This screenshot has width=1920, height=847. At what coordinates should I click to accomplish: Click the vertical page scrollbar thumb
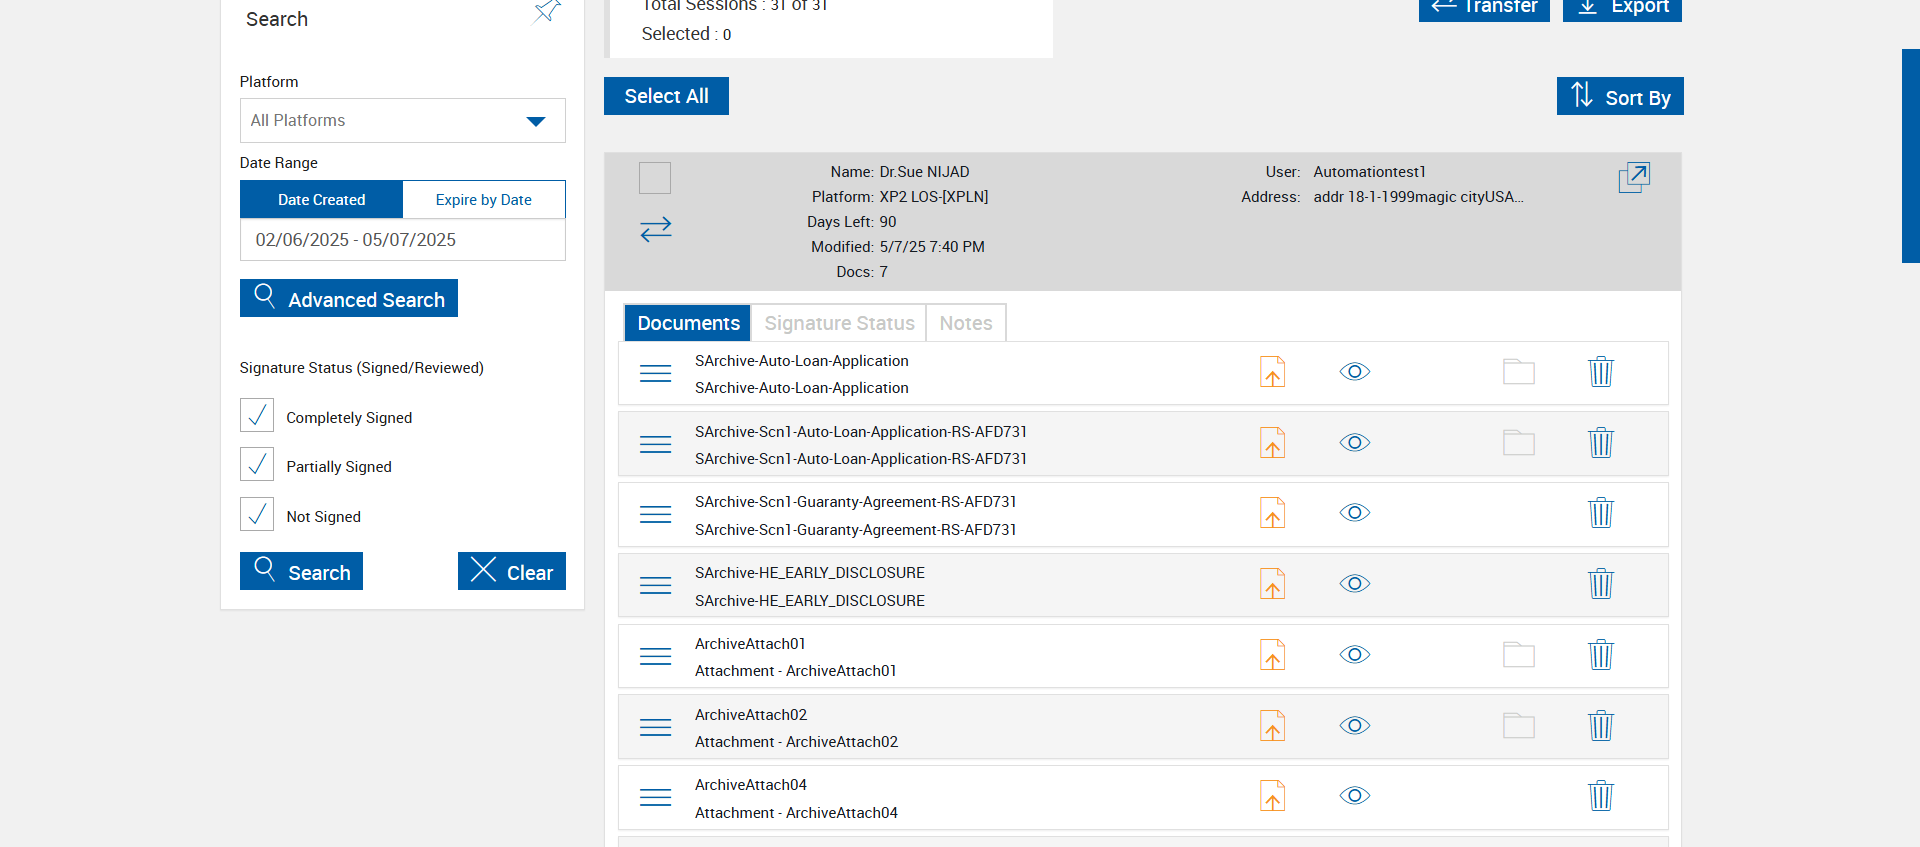[x=1911, y=156]
